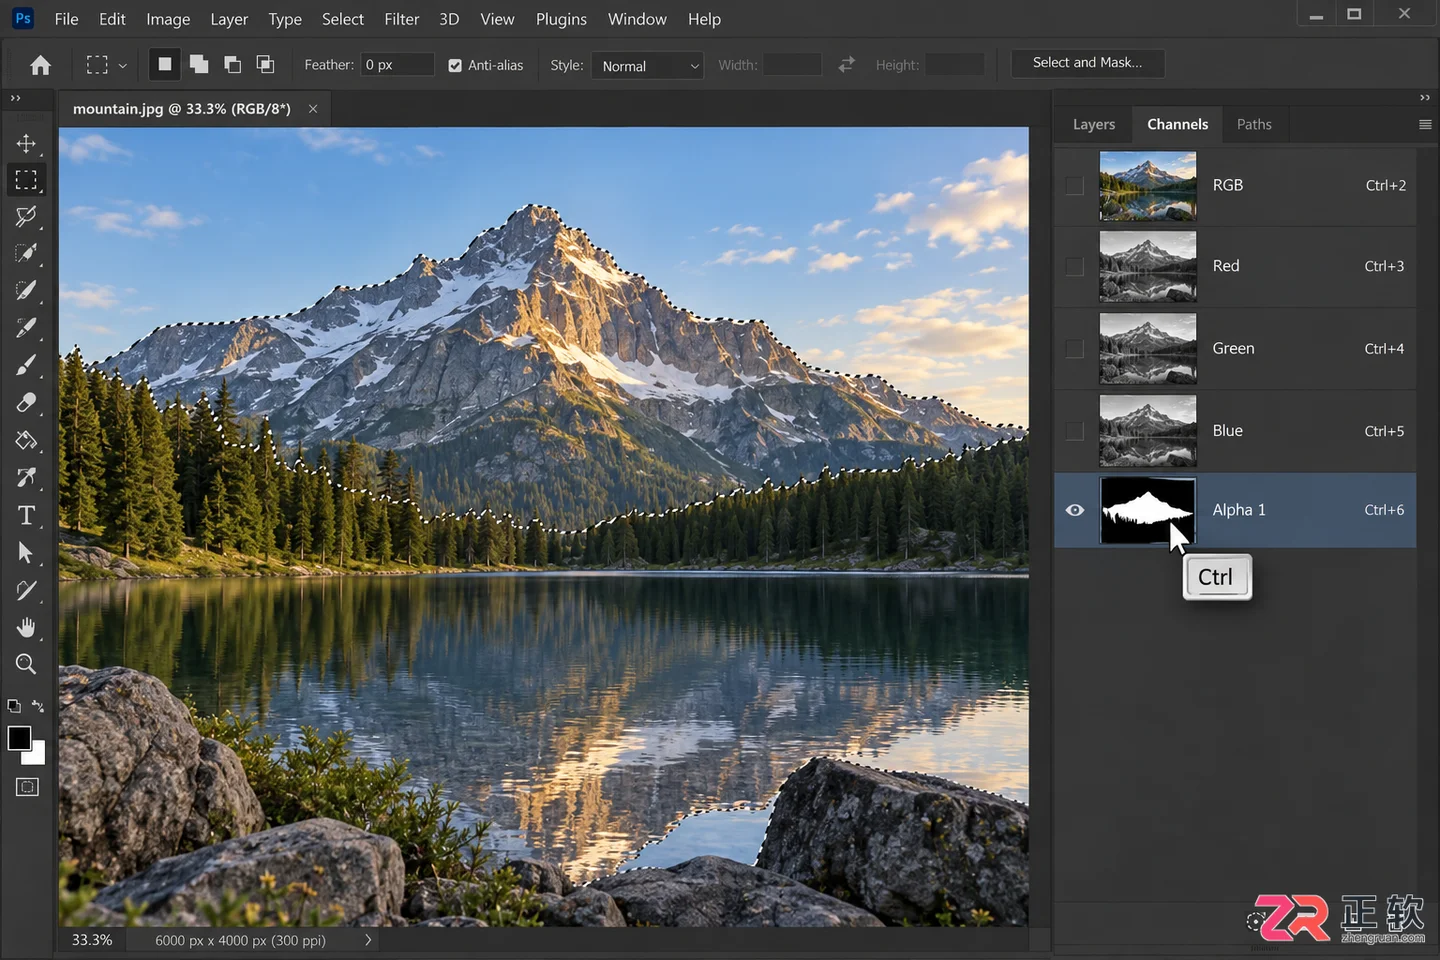The image size is (1440, 960).
Task: Click Subtract from selection mode icon
Action: click(232, 64)
